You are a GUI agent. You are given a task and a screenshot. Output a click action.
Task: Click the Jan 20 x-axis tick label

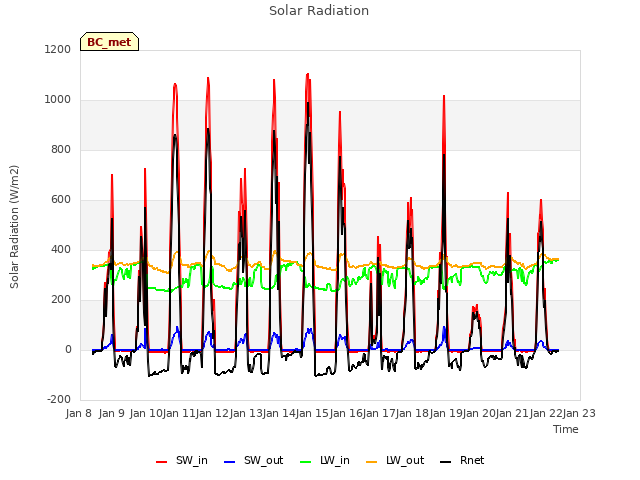(x=479, y=413)
